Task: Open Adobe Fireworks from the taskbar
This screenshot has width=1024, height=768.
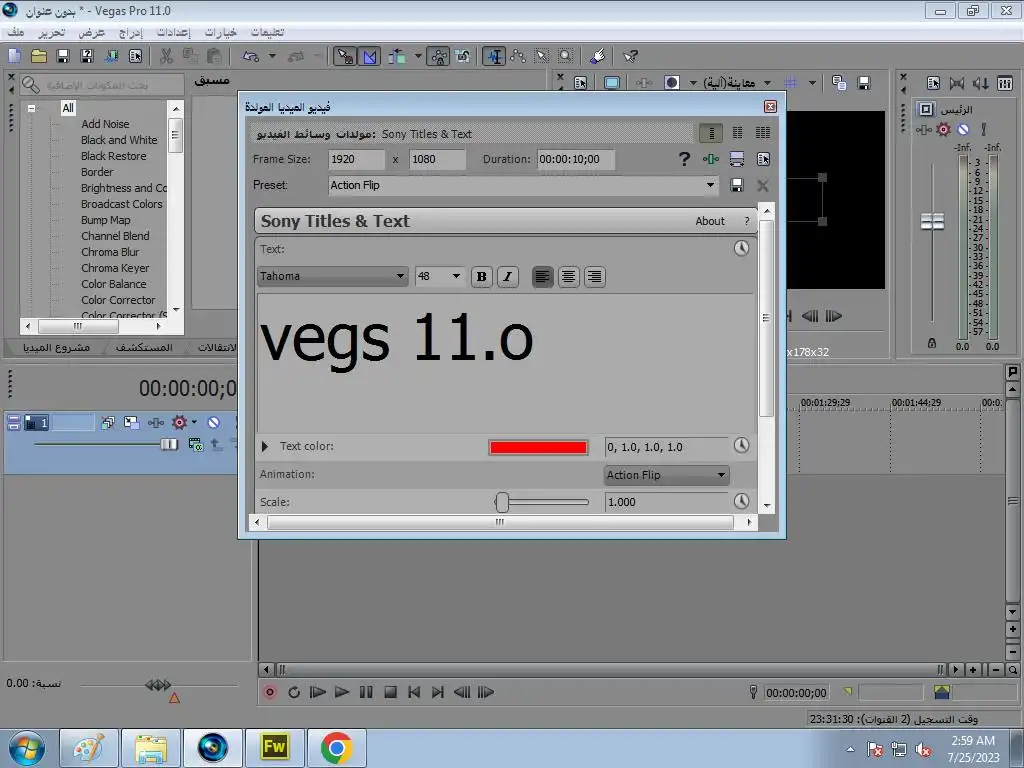Action: click(274, 748)
